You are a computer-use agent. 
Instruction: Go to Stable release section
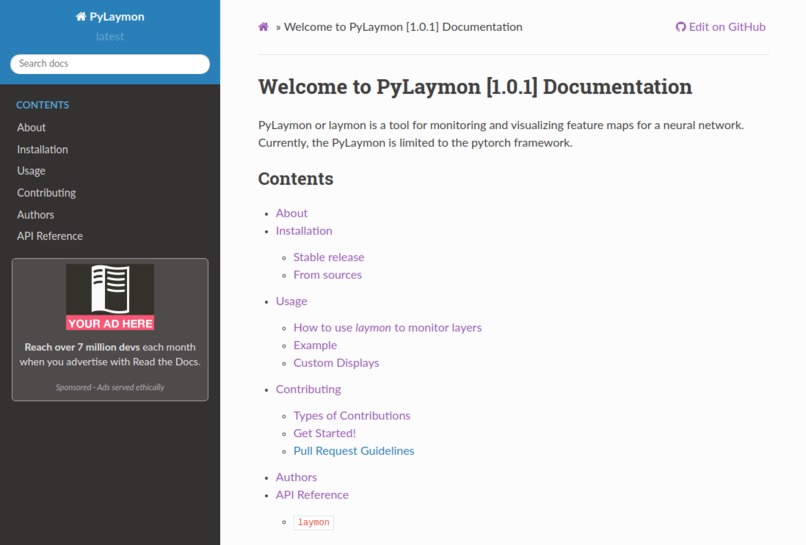(328, 257)
